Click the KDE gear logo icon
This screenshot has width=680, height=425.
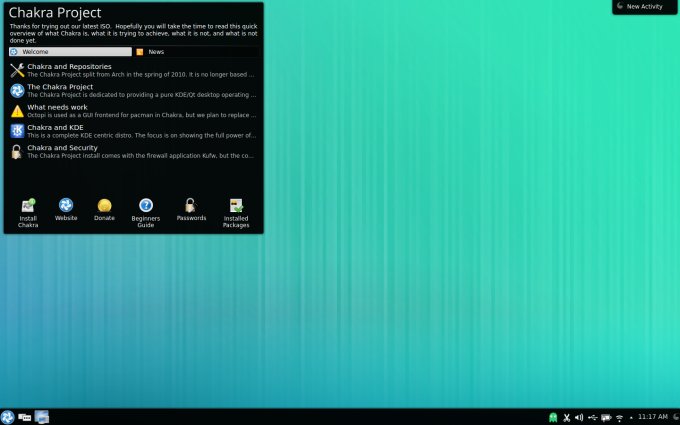click(17, 131)
